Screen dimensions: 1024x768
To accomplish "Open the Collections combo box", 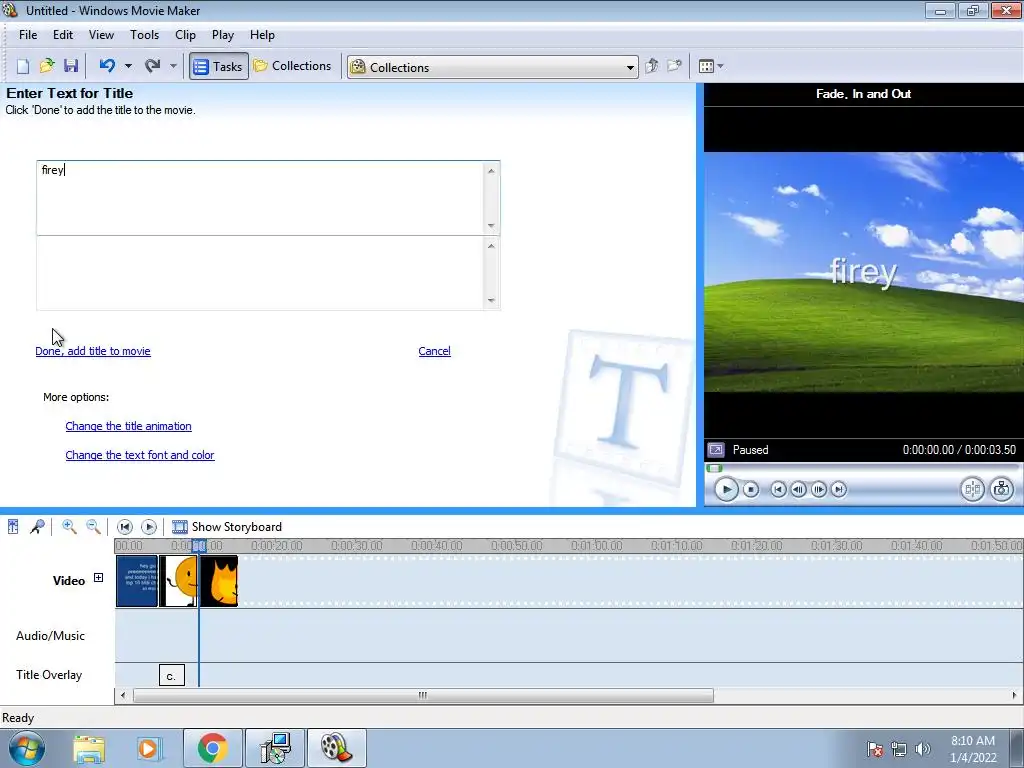I will [492, 67].
